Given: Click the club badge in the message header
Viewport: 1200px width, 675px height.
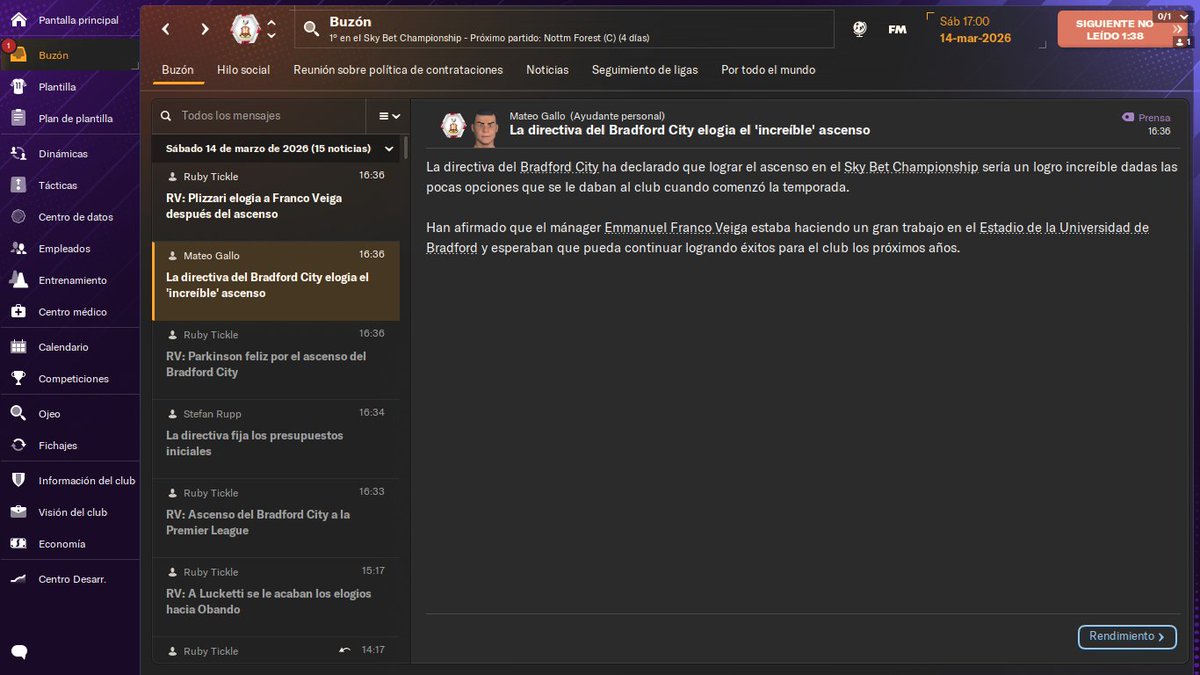Looking at the screenshot, I should coord(453,126).
